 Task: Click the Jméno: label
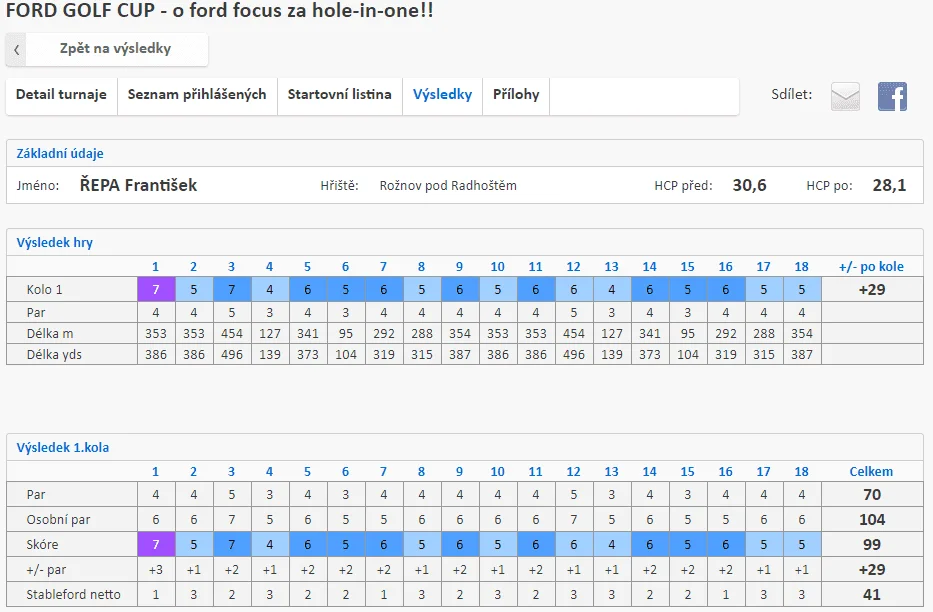click(37, 186)
